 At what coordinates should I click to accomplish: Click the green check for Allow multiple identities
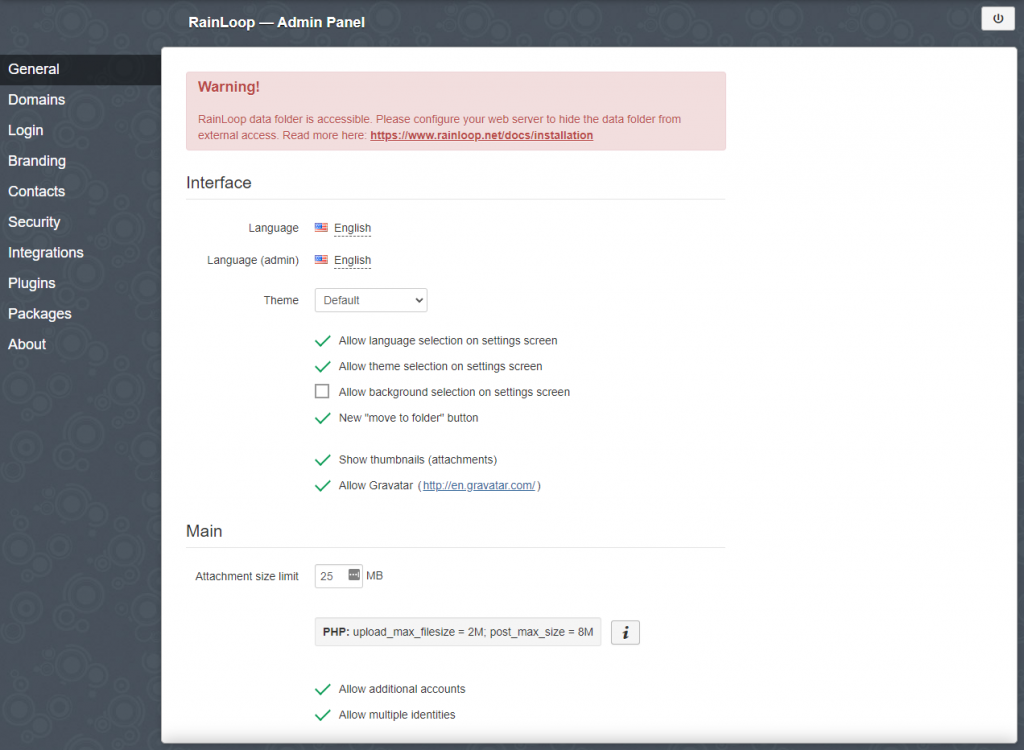pos(322,715)
